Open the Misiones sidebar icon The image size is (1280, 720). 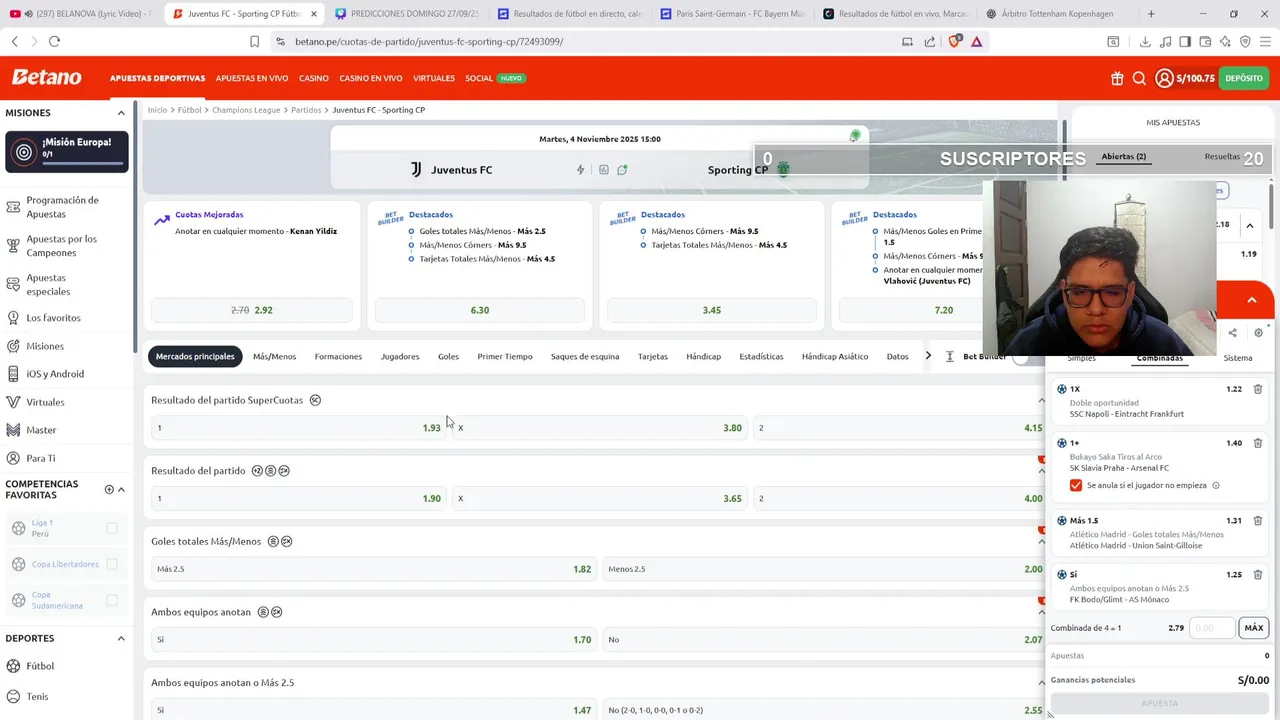click(13, 346)
